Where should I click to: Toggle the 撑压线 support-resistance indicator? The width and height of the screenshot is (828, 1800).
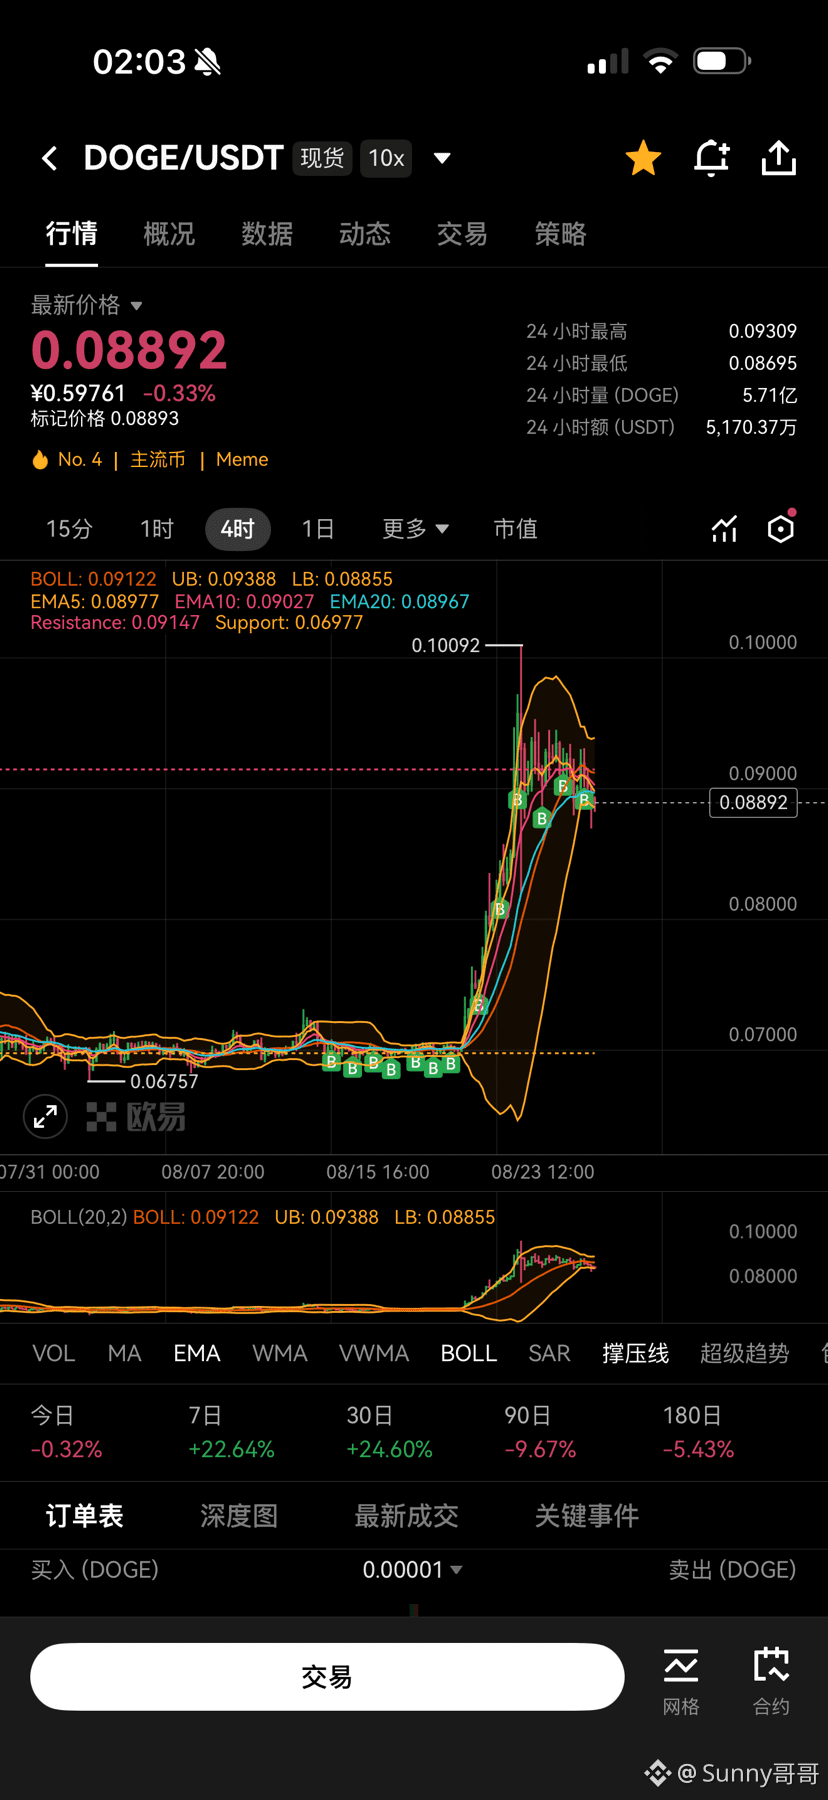(635, 1354)
